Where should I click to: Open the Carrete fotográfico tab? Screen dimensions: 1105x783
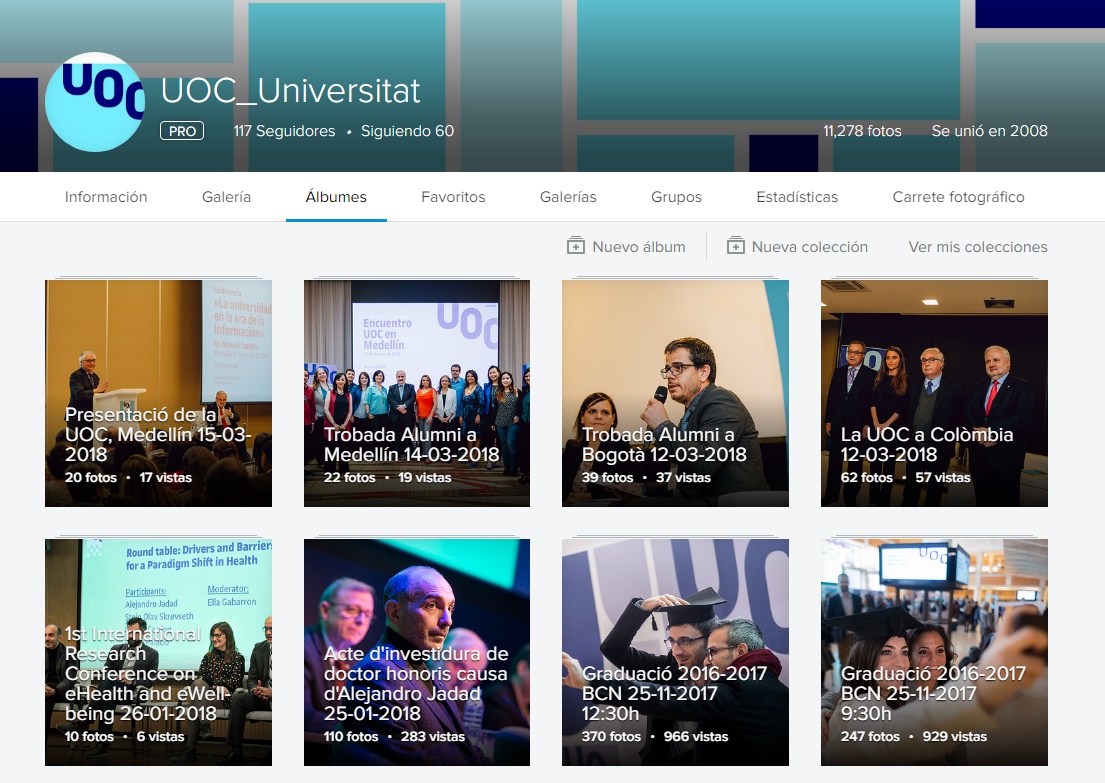(x=958, y=197)
